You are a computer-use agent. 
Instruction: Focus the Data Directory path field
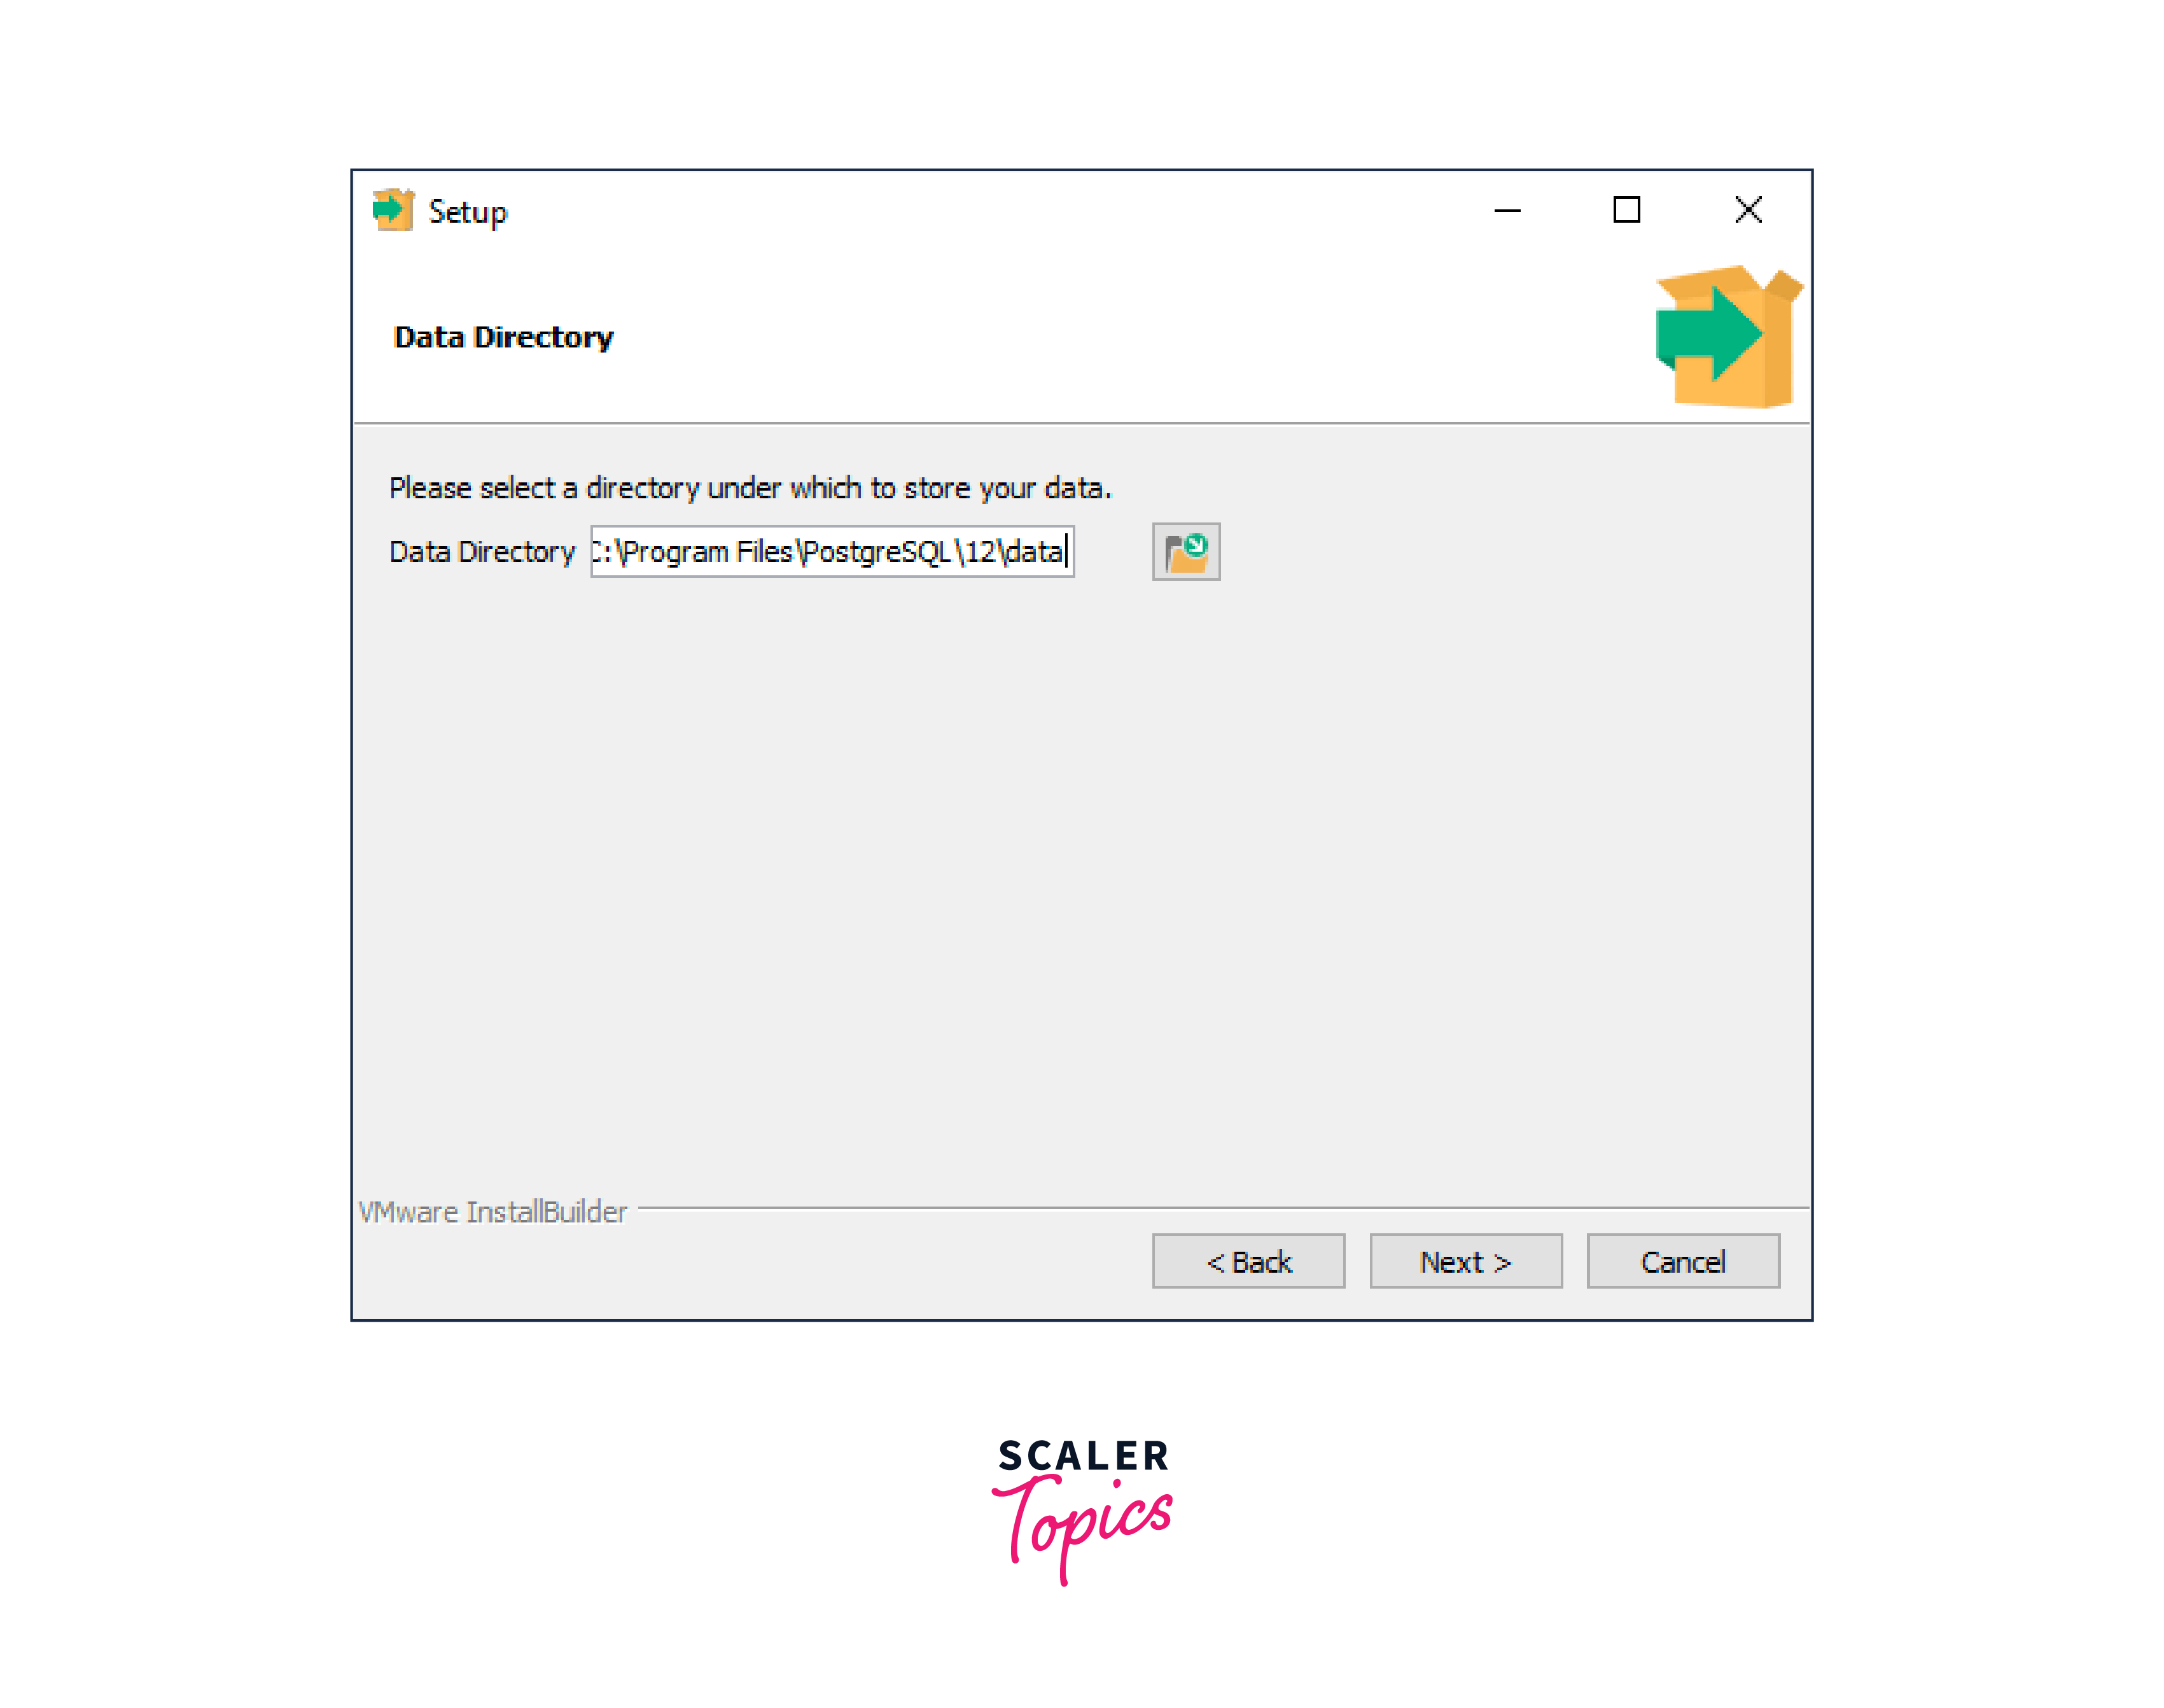pyautogui.click(x=832, y=551)
